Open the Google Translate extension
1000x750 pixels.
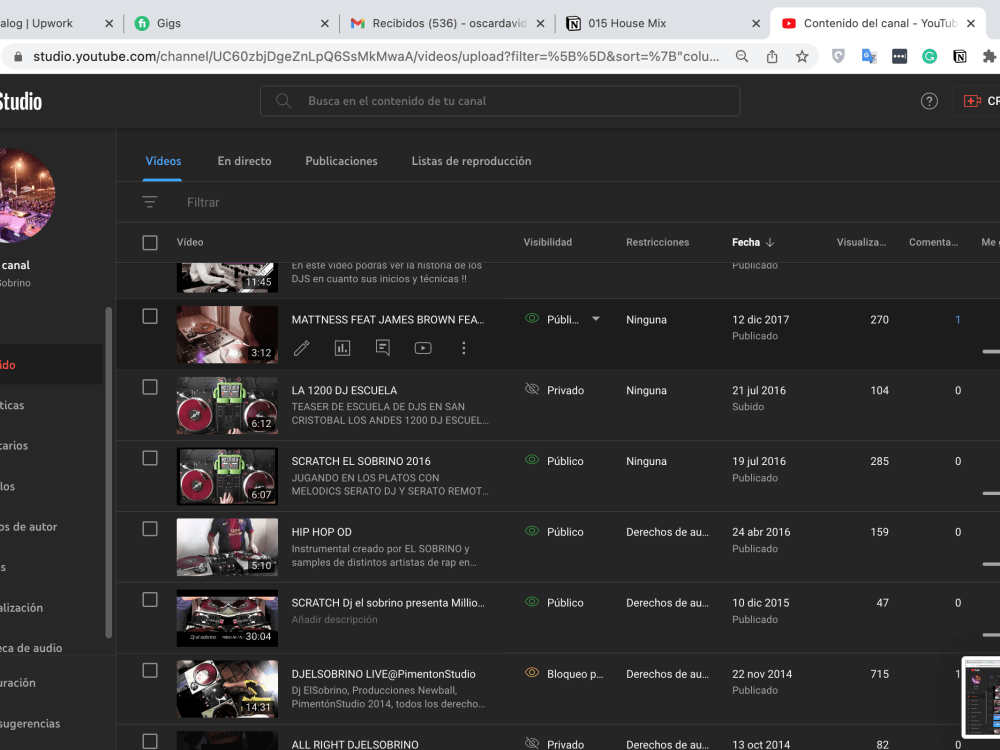pyautogui.click(x=869, y=56)
